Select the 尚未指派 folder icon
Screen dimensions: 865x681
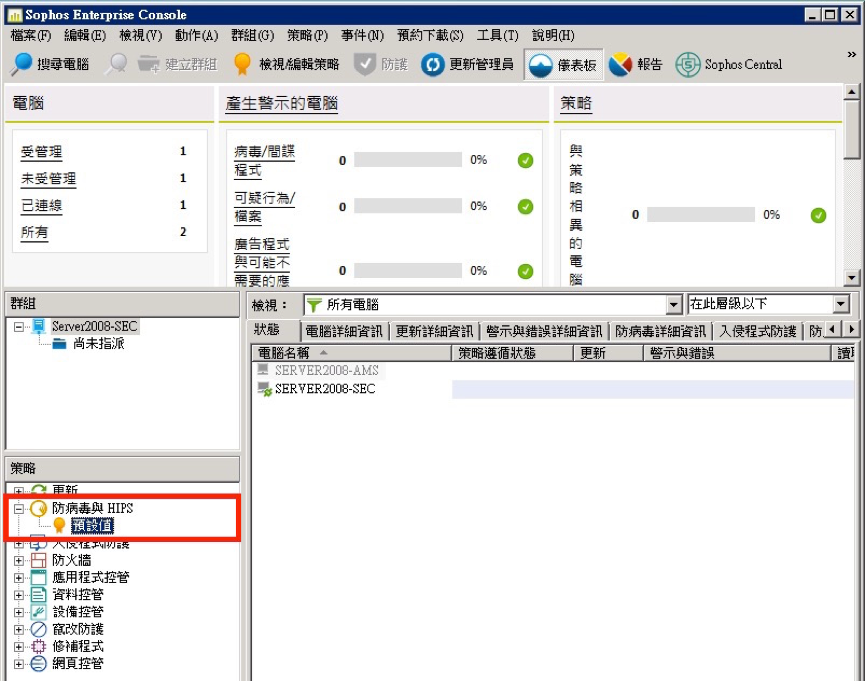[x=60, y=344]
